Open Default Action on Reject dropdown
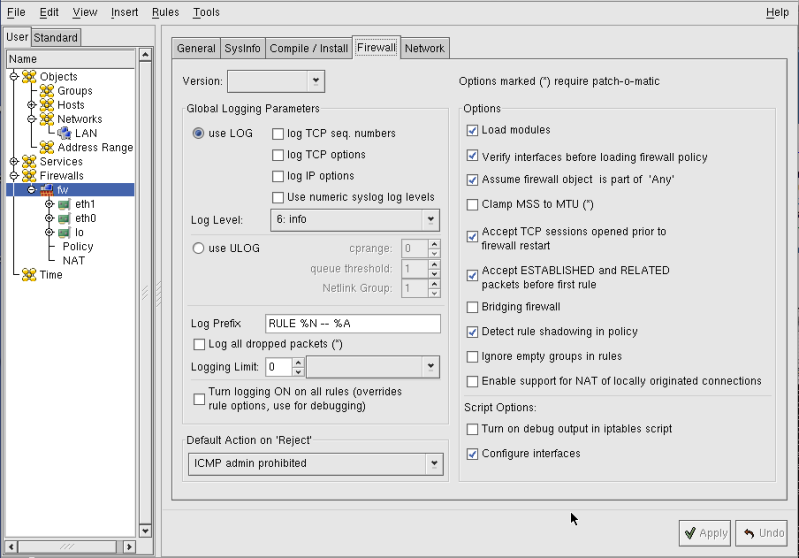Screen dimensions: 799x558 [316, 463]
